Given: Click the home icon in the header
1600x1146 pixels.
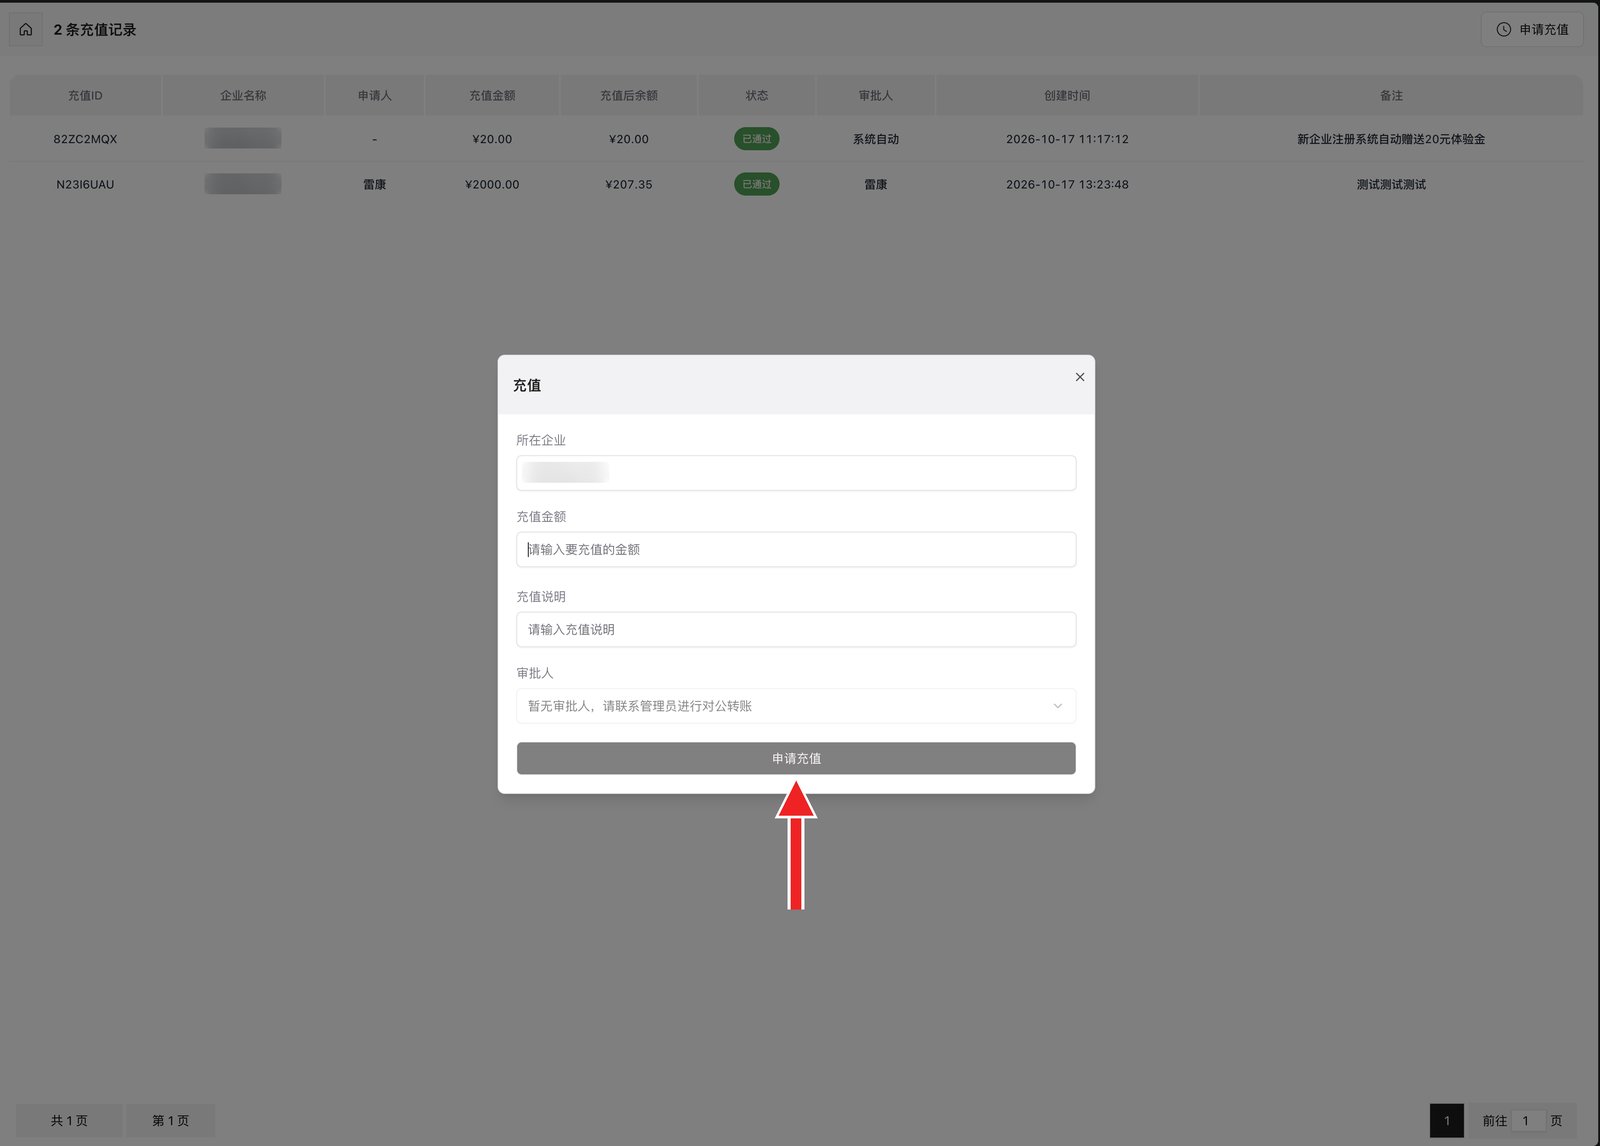Looking at the screenshot, I should coord(26,30).
